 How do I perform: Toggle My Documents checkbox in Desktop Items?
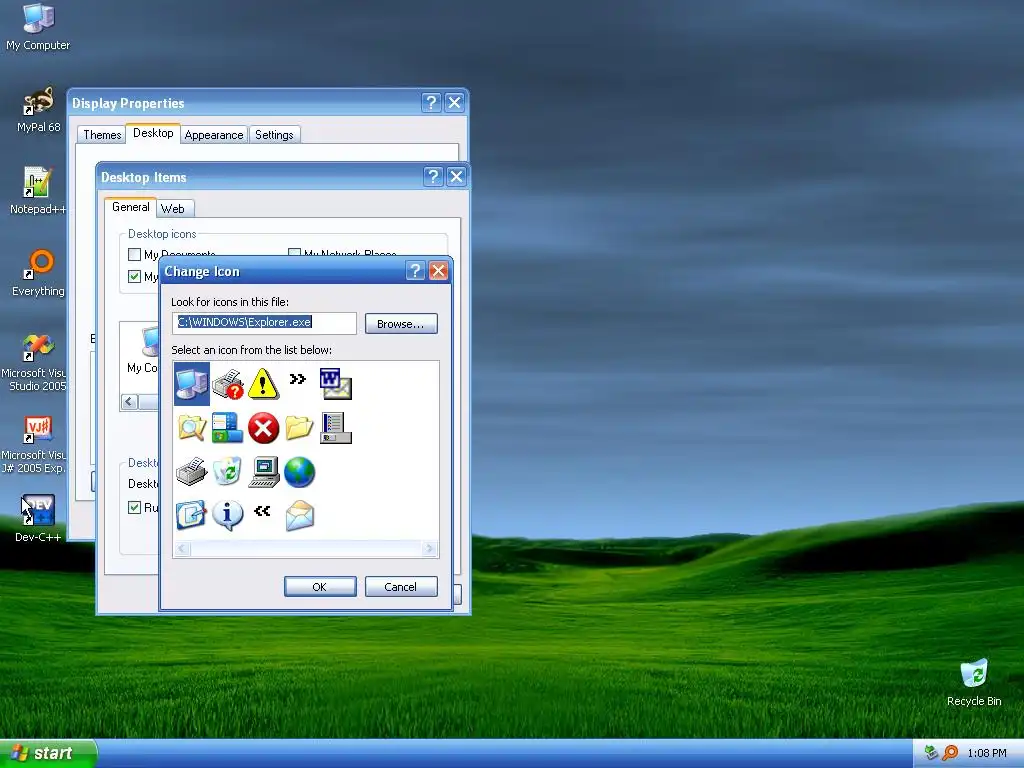coord(135,255)
